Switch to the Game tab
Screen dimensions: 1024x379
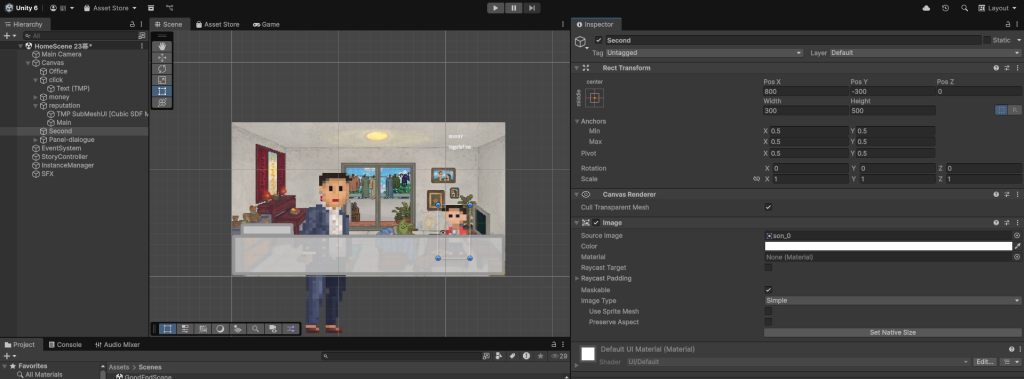(x=266, y=24)
